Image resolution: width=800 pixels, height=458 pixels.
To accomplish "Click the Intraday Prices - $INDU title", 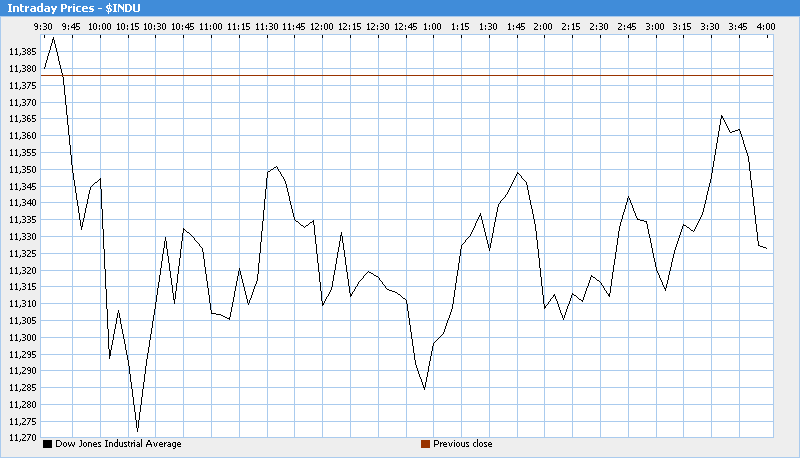I will 74,8.
